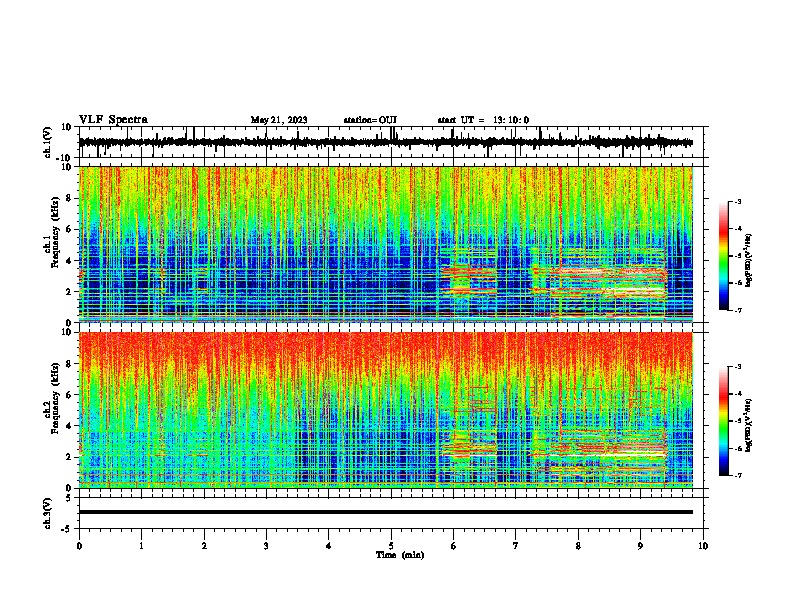Click the ch.2 spectrogram color scale bar
Viewport: 792px width, 612px height.
click(x=724, y=421)
